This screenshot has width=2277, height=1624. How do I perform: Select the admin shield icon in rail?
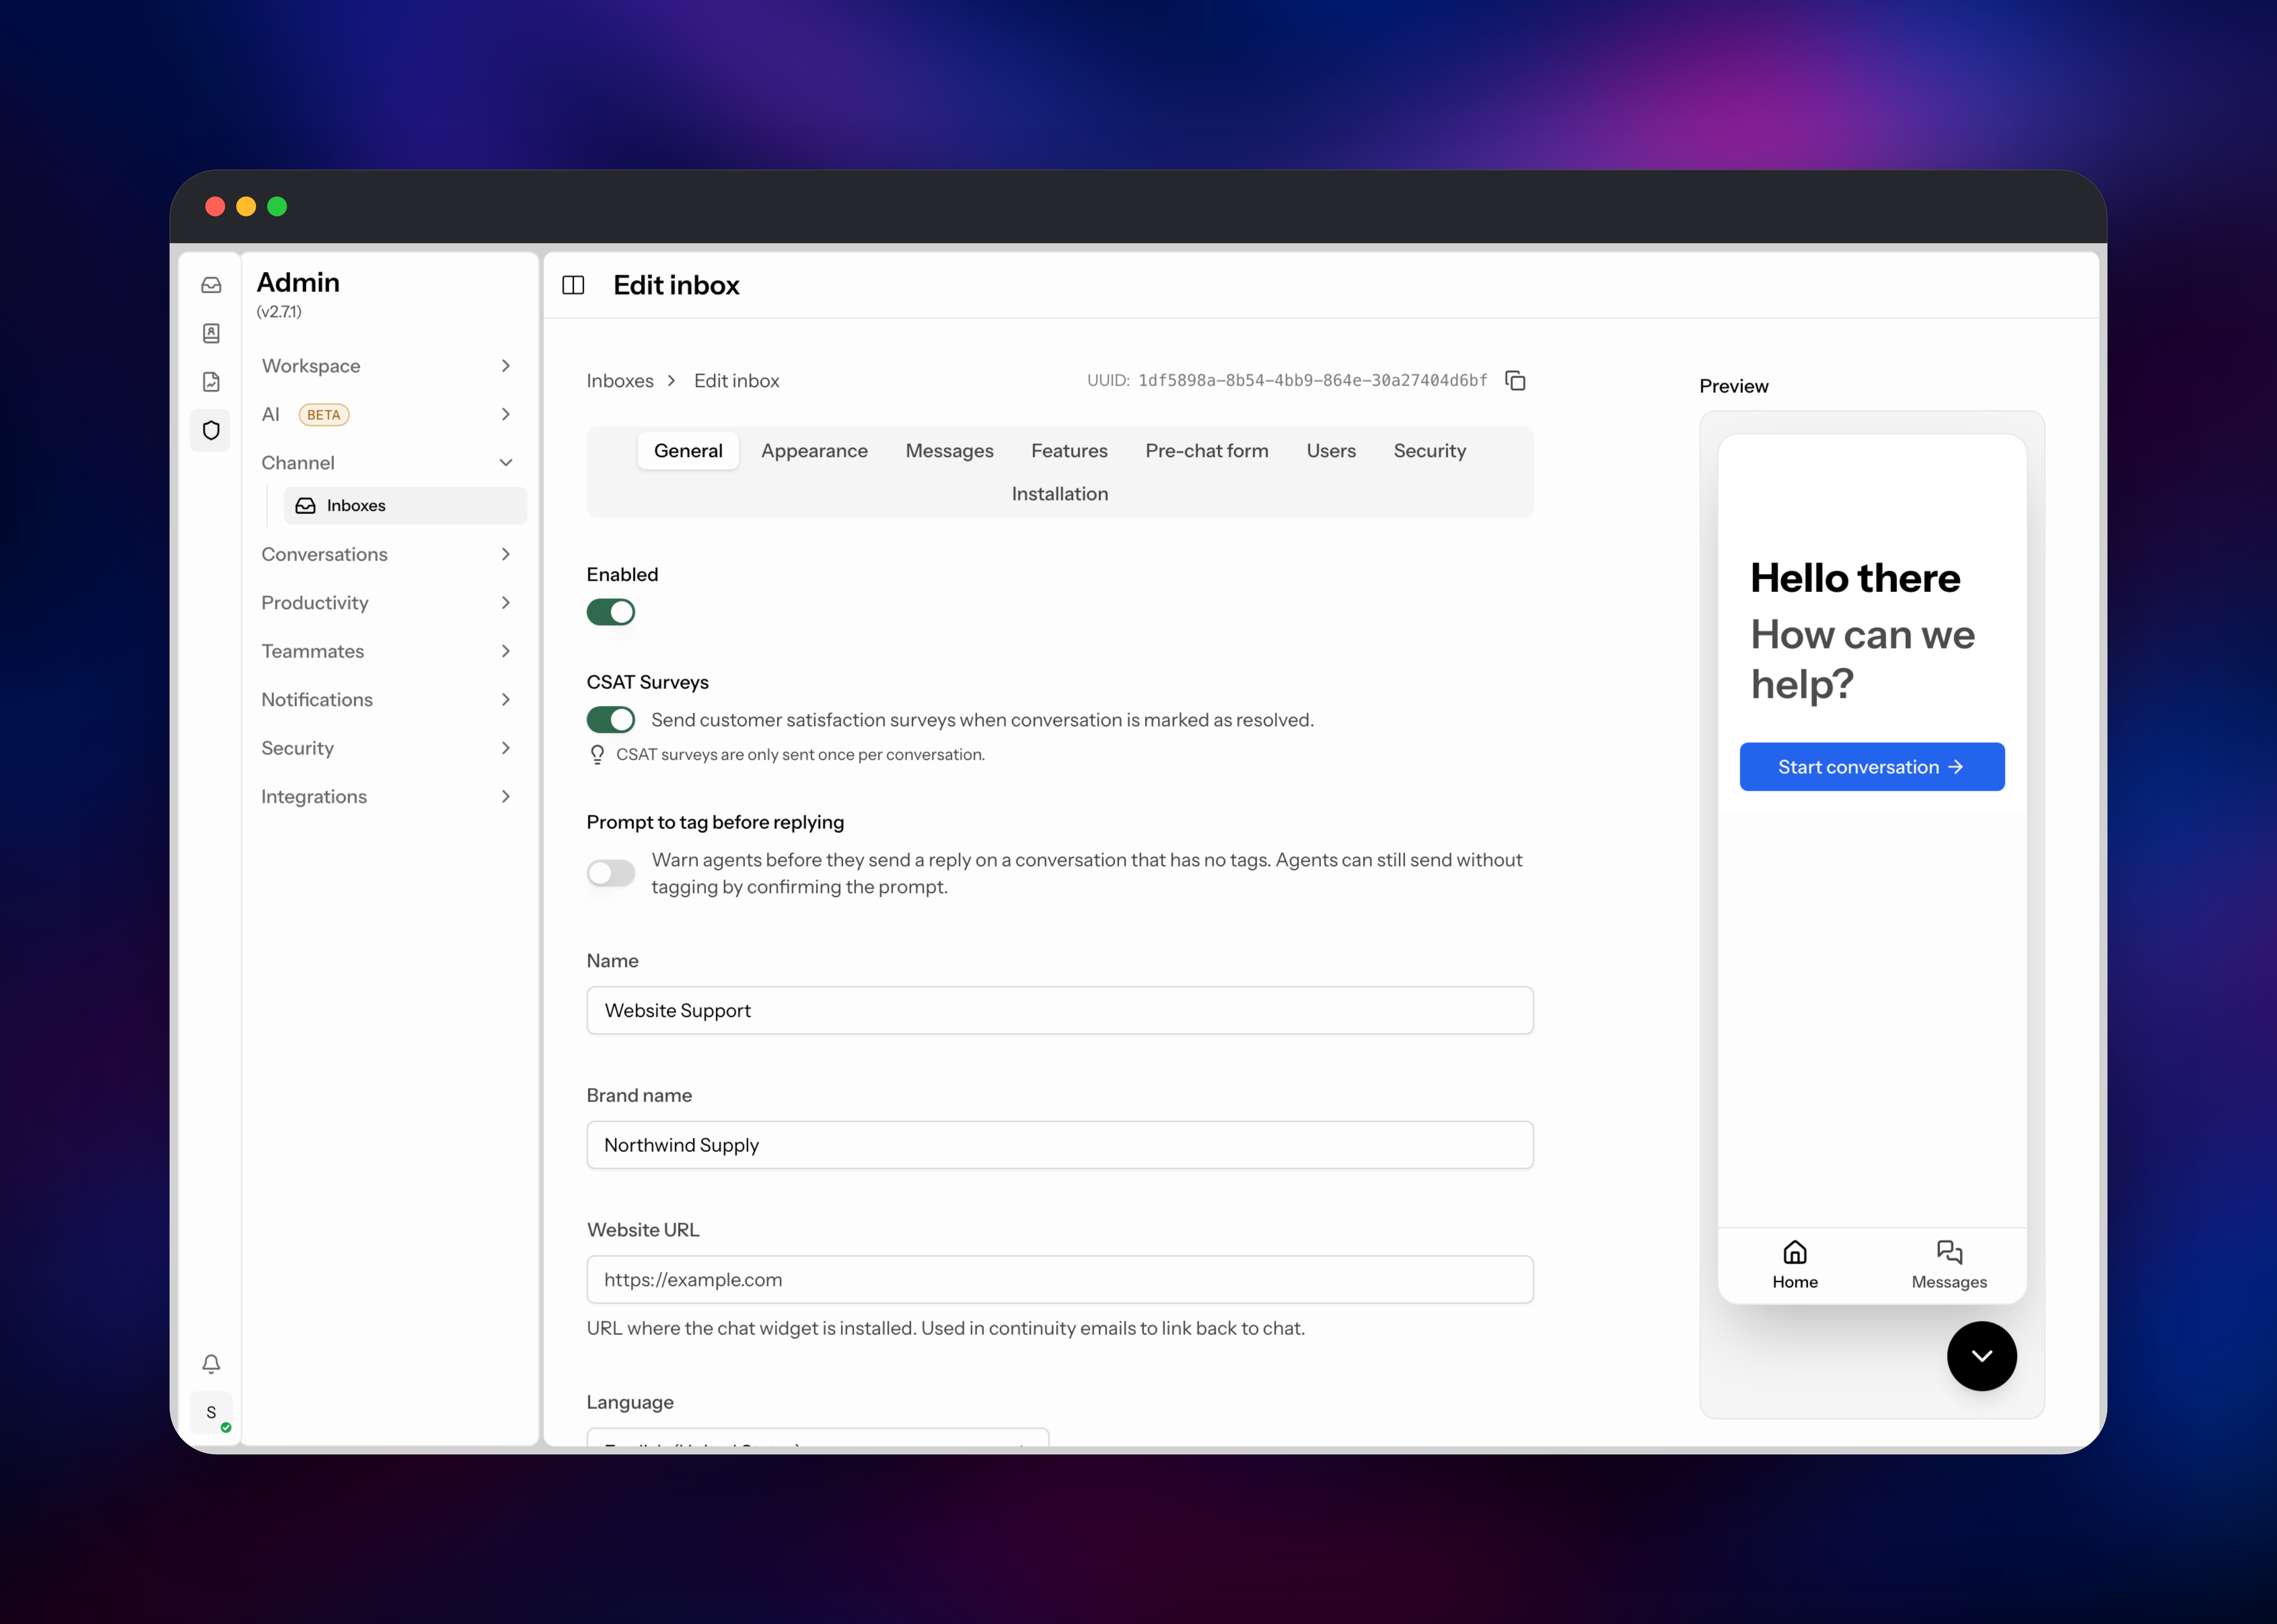pos(211,430)
